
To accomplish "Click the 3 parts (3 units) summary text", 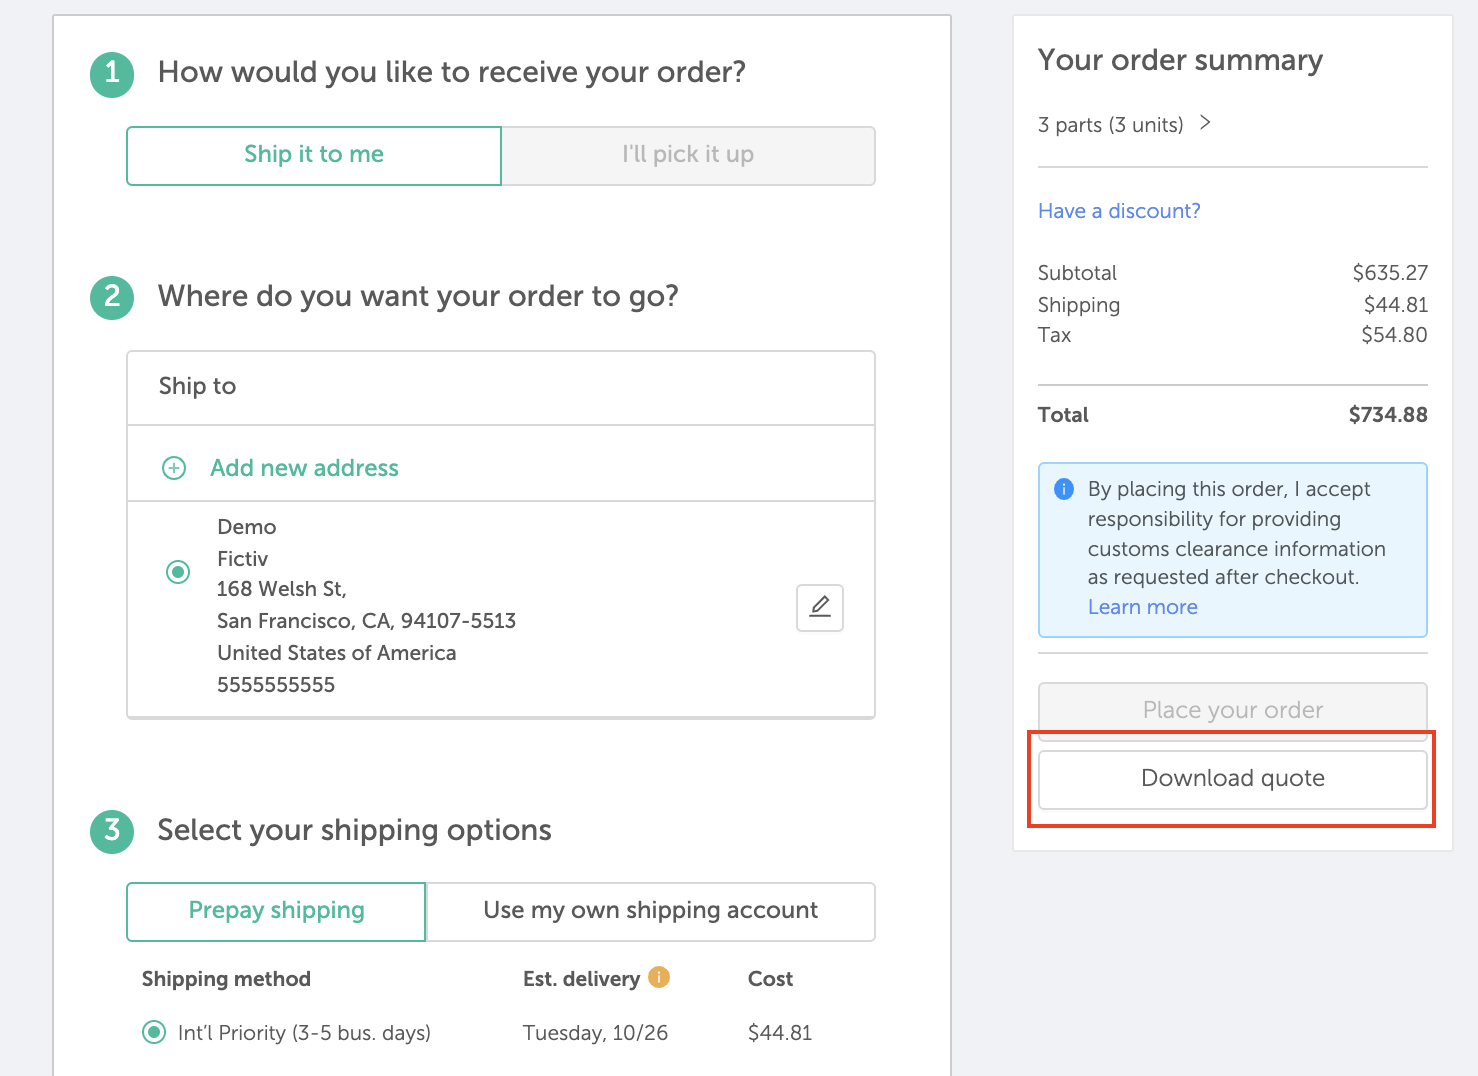I will pyautogui.click(x=1110, y=125).
